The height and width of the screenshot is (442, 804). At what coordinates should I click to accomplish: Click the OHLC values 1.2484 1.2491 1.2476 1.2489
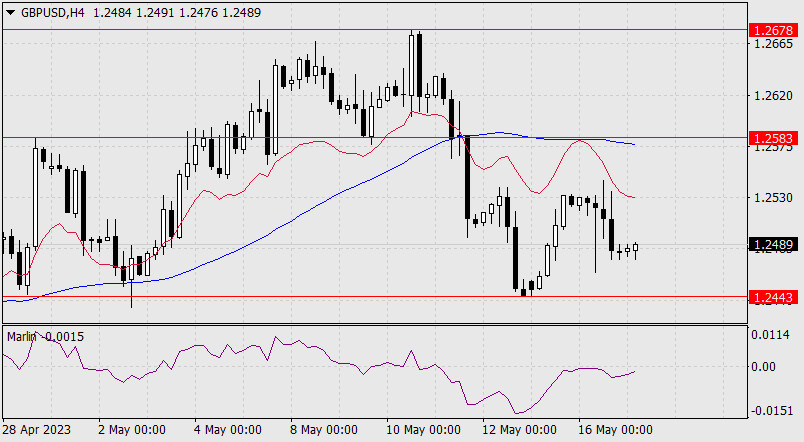tap(177, 13)
